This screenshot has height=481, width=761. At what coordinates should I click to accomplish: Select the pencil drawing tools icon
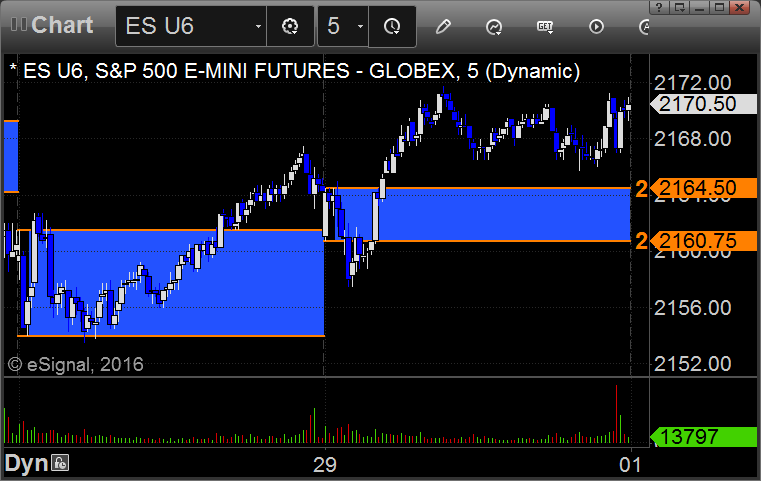point(443,26)
